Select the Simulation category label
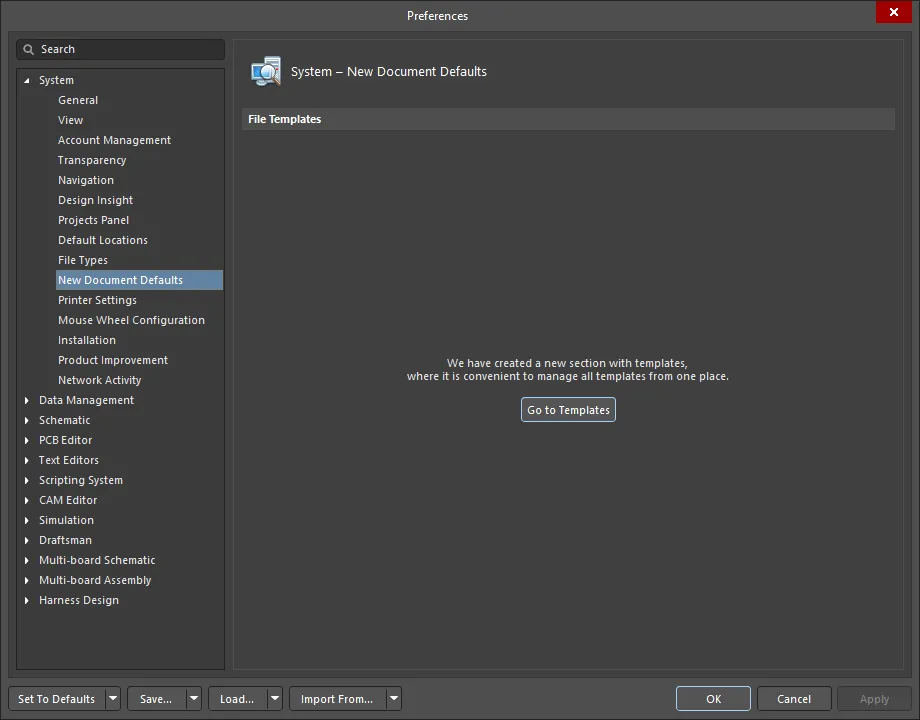920x720 pixels. 66,520
